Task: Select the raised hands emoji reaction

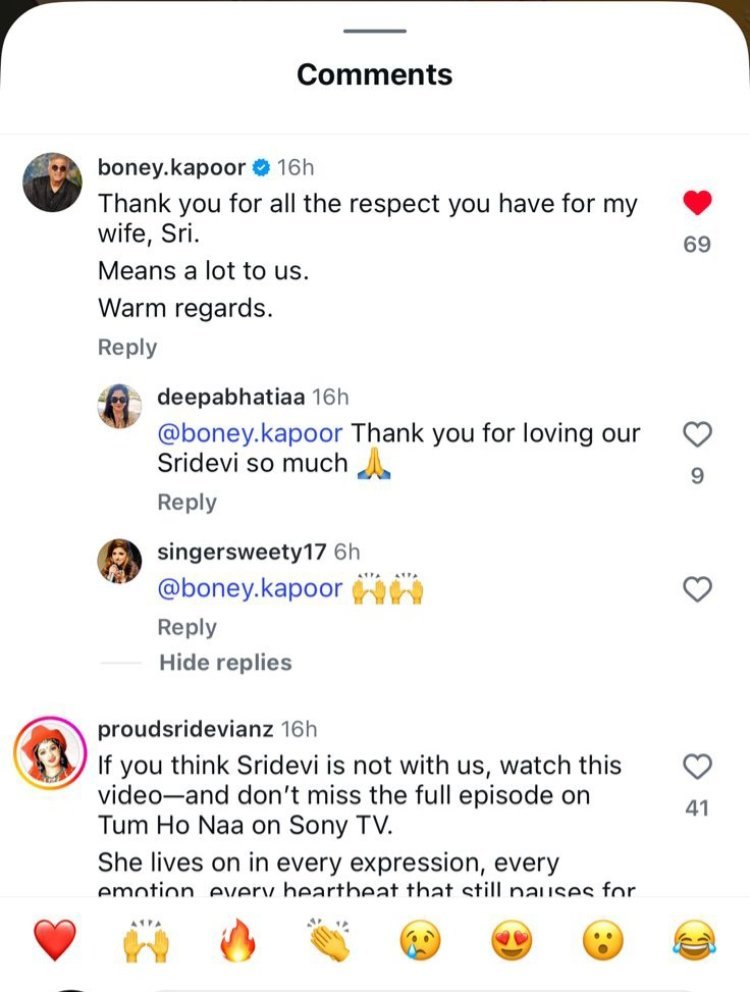Action: [146, 941]
